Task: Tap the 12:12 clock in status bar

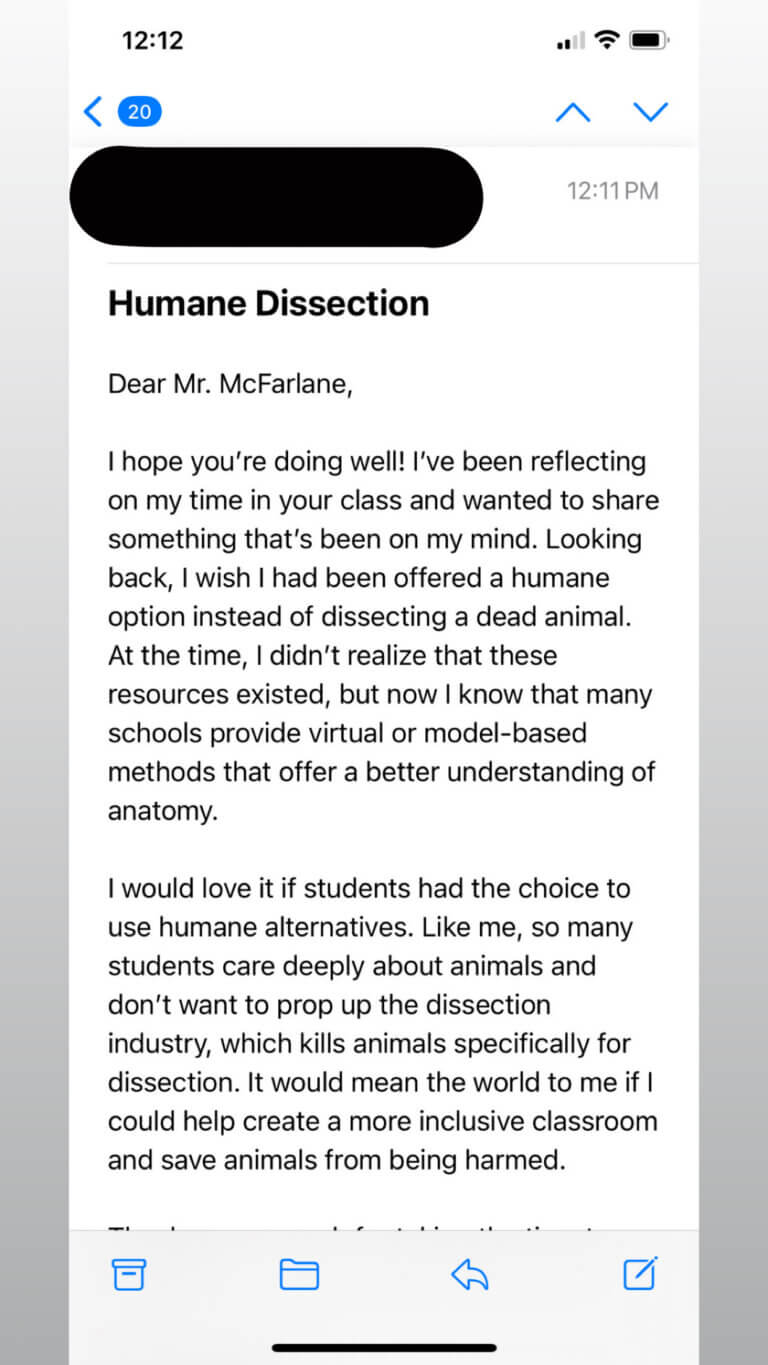Action: click(152, 41)
